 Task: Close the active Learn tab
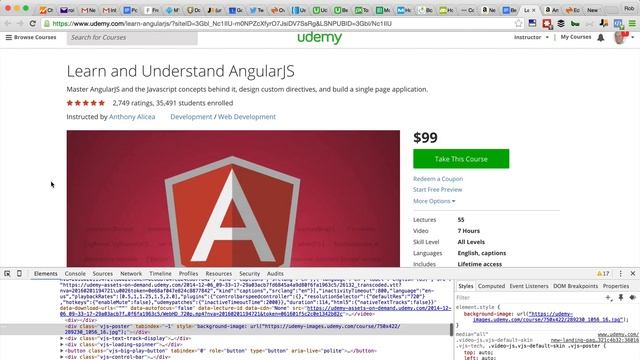pyautogui.click(x=533, y=10)
